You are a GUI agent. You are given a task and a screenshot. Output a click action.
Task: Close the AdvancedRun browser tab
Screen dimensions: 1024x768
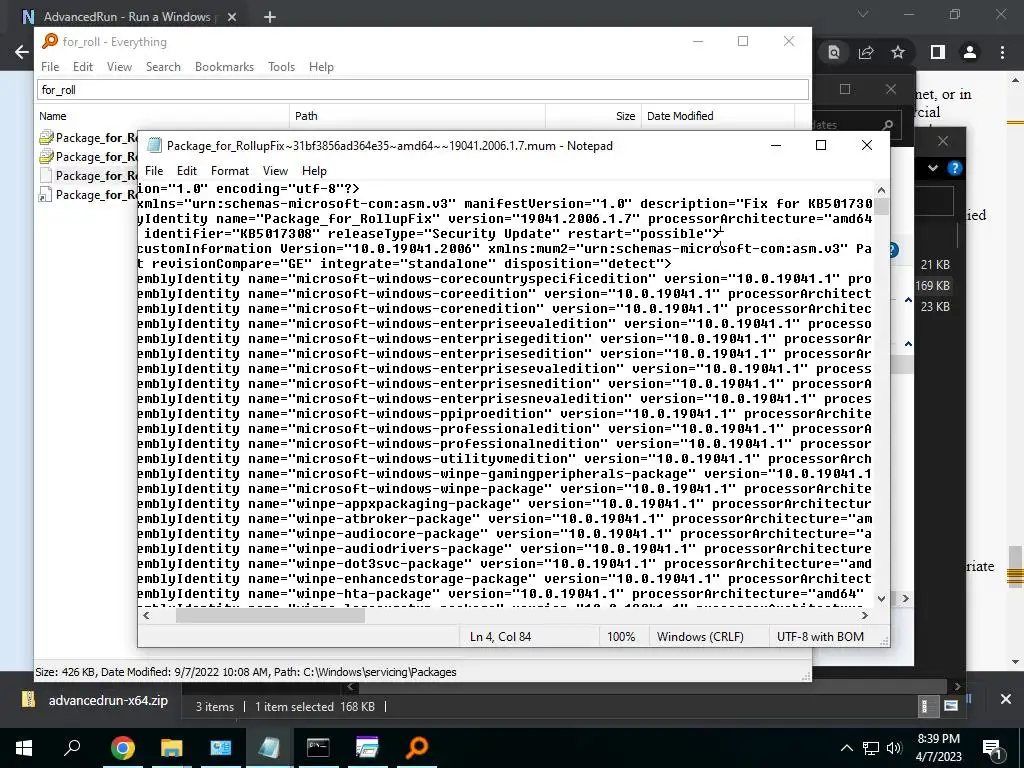tap(232, 17)
